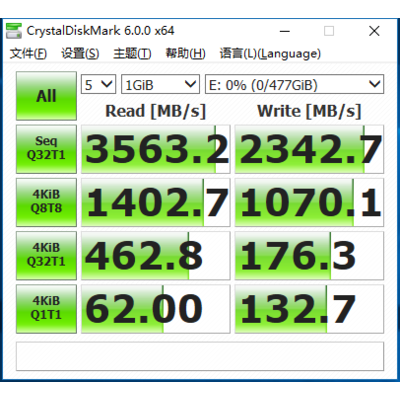Open the drive selector showing E: 0%
This screenshot has width=400, height=400.
tap(294, 84)
